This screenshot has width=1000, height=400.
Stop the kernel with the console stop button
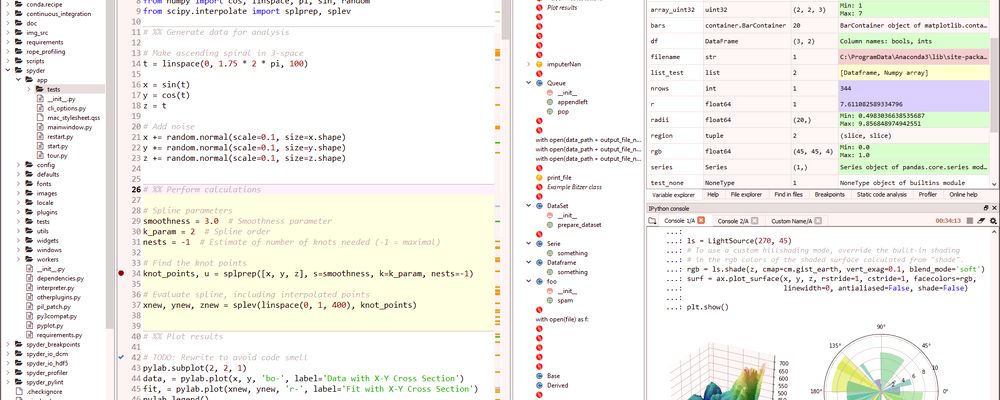coord(970,221)
